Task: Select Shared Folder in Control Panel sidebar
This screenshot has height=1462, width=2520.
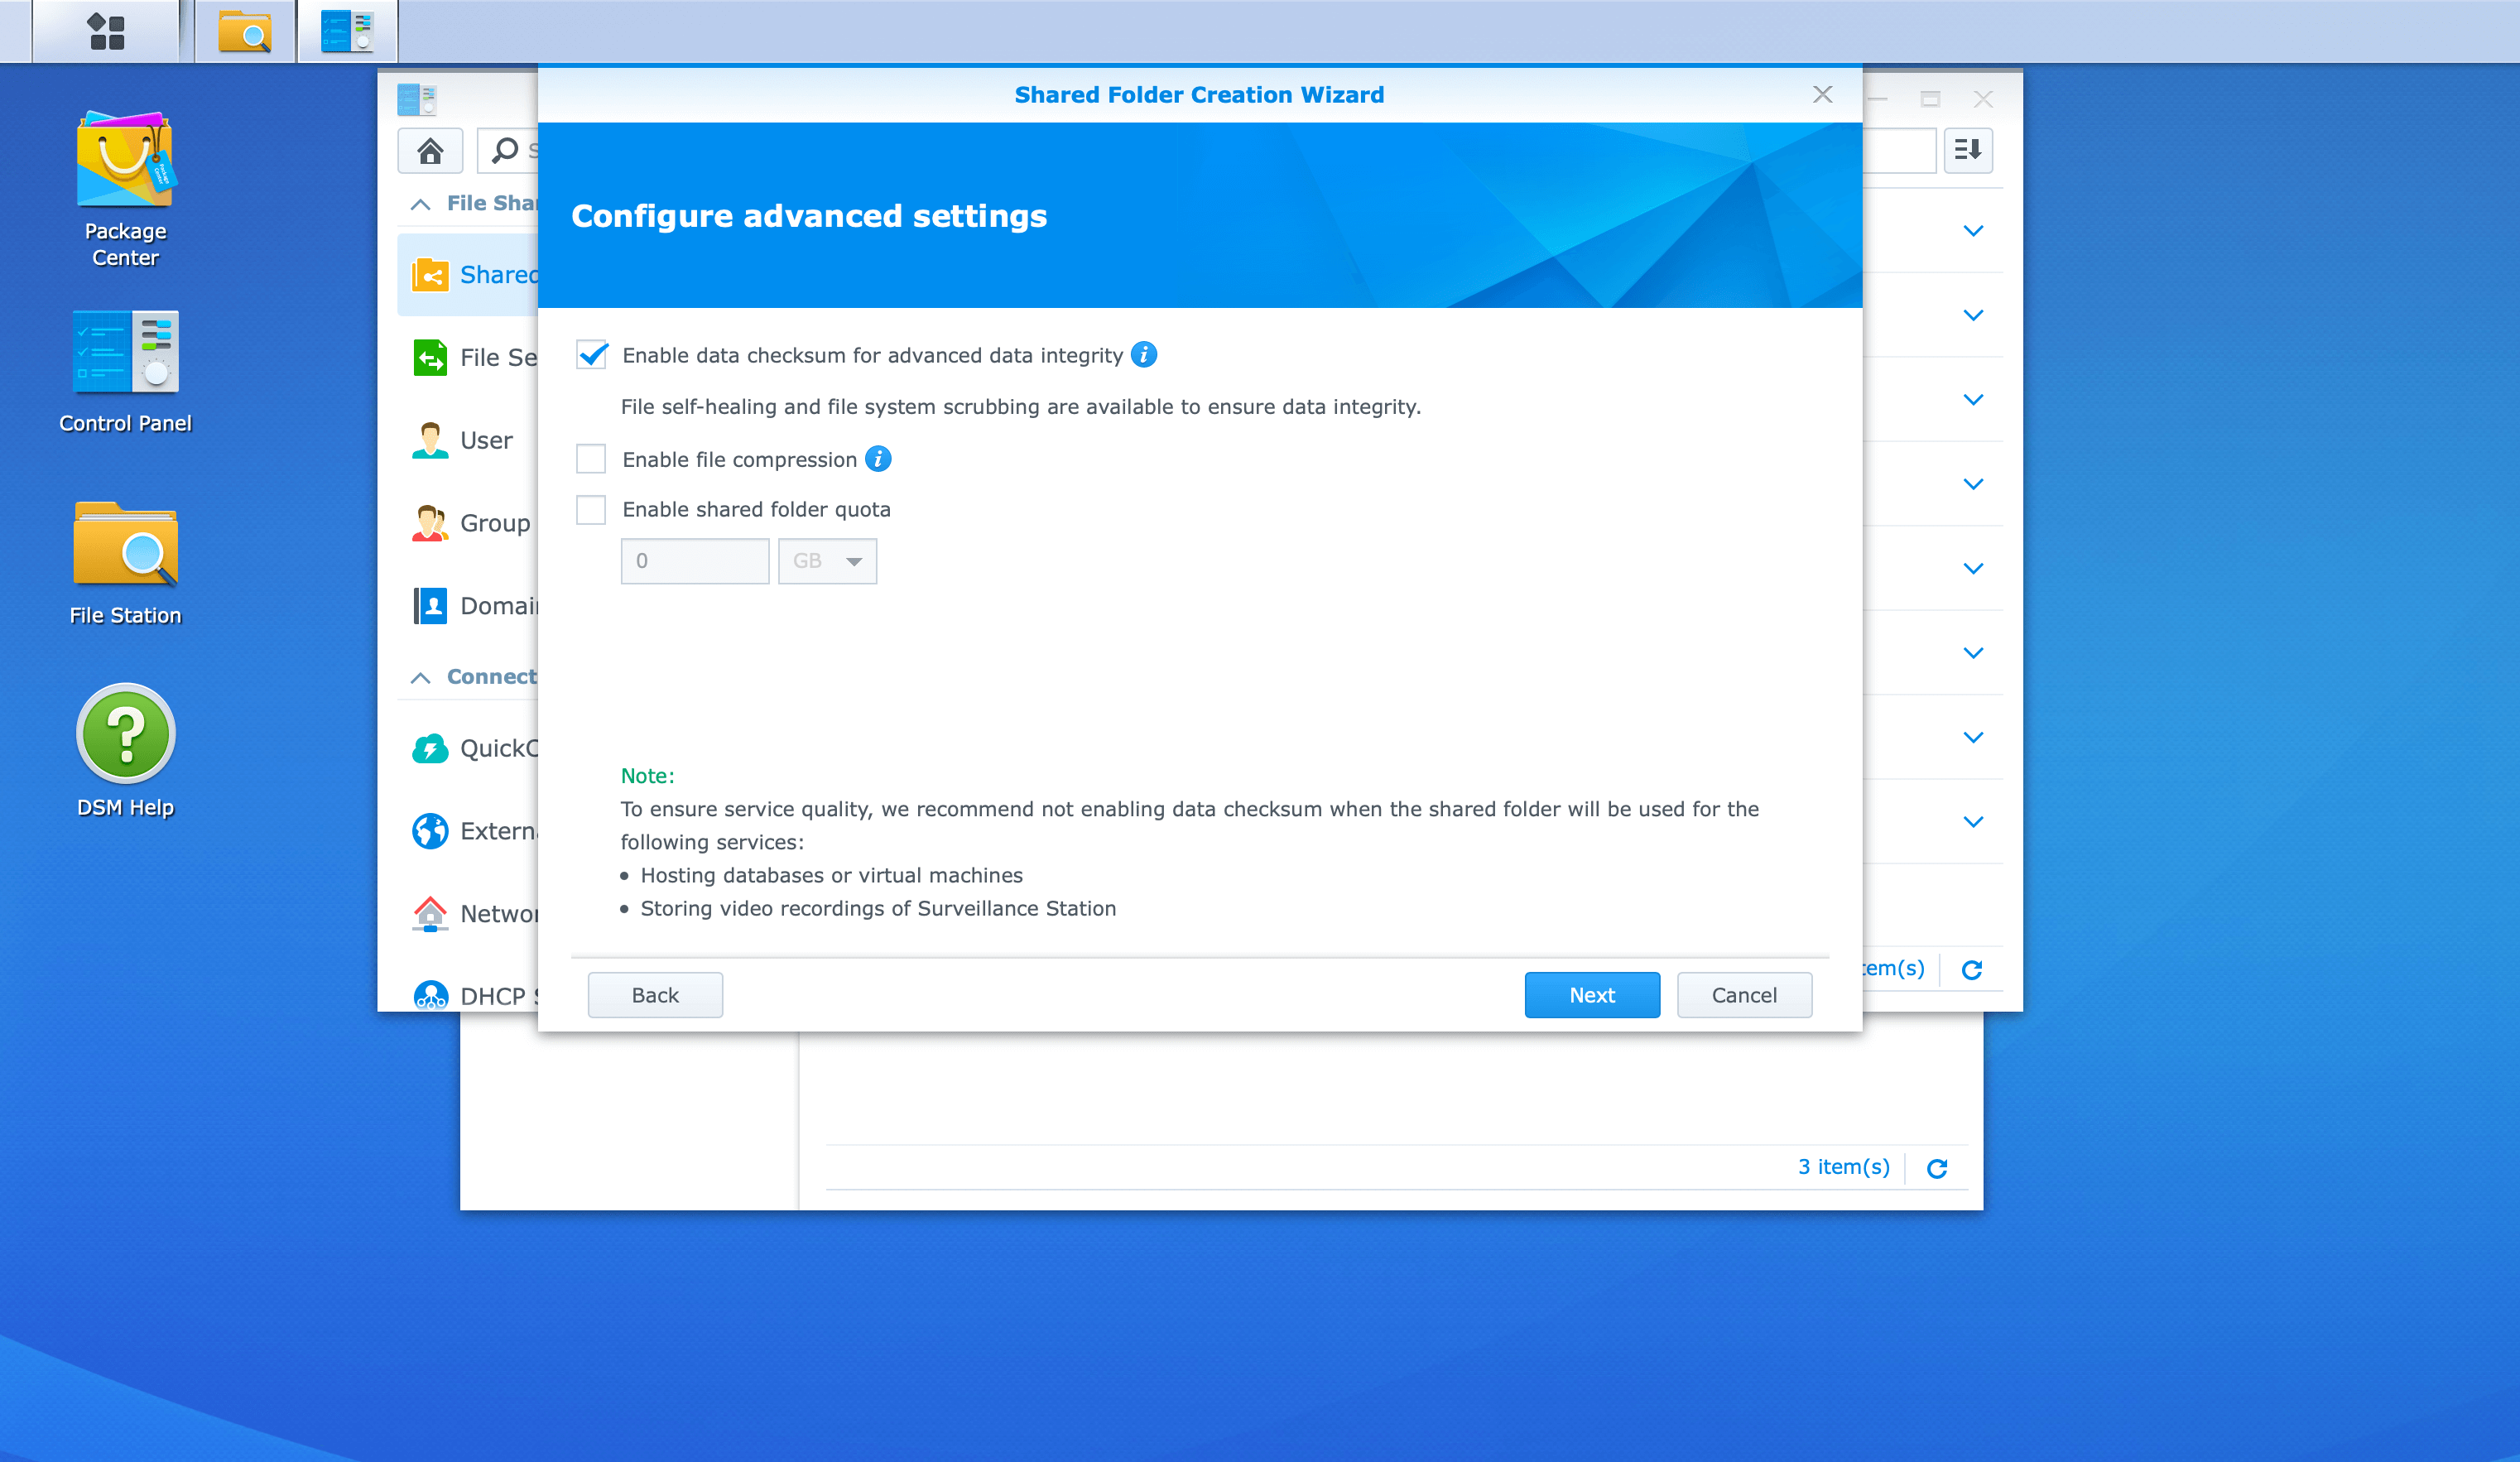Action: coord(468,274)
